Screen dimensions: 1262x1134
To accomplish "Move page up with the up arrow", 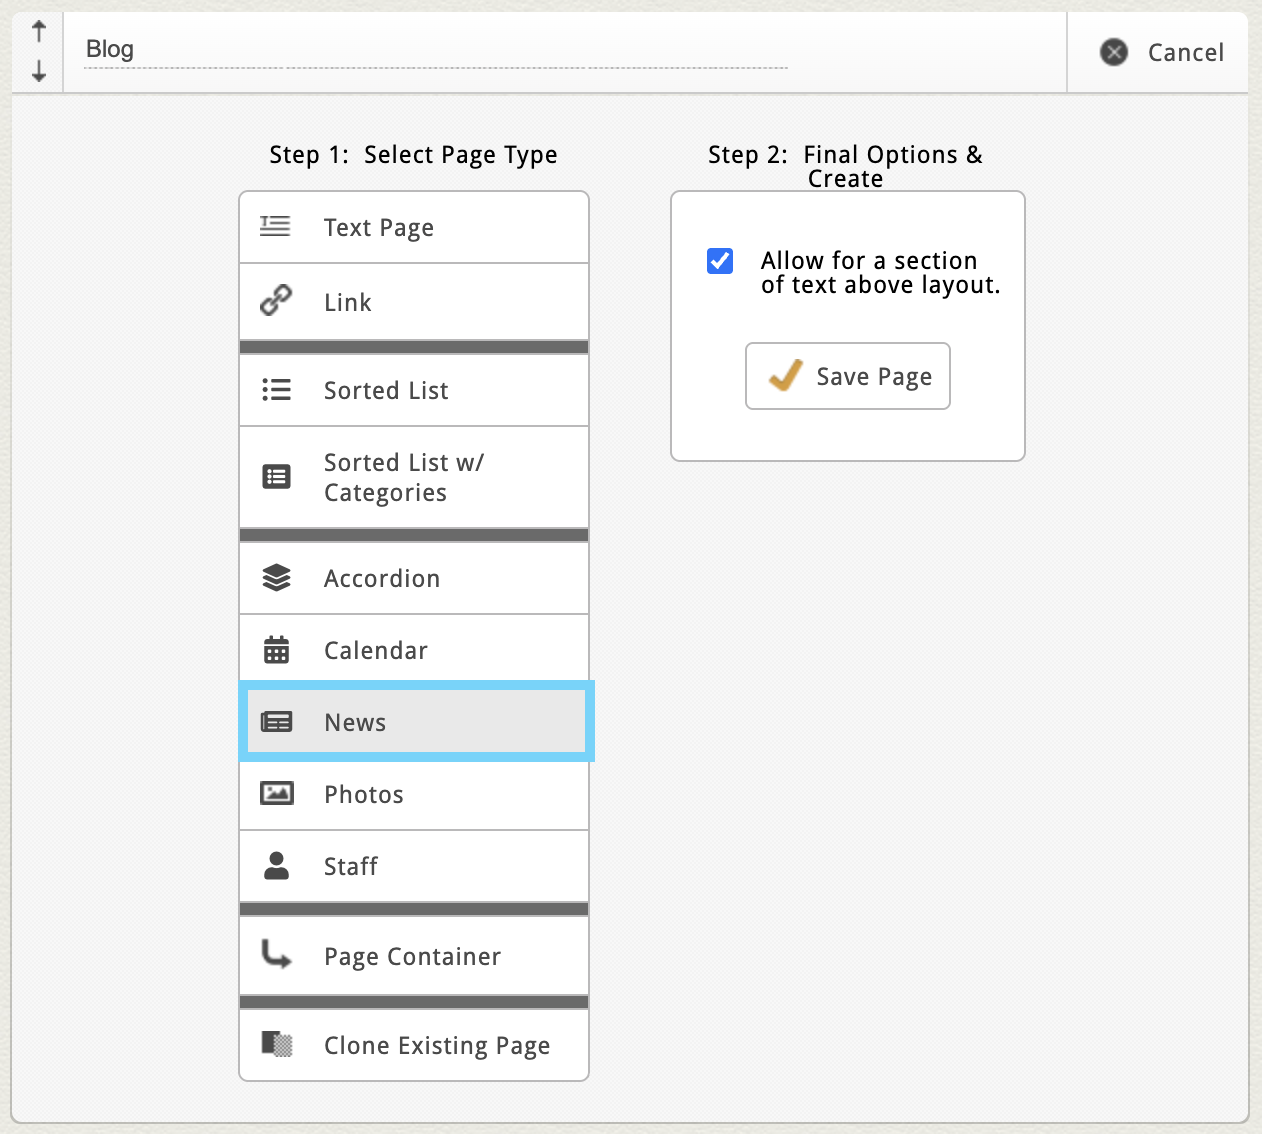I will click(39, 32).
